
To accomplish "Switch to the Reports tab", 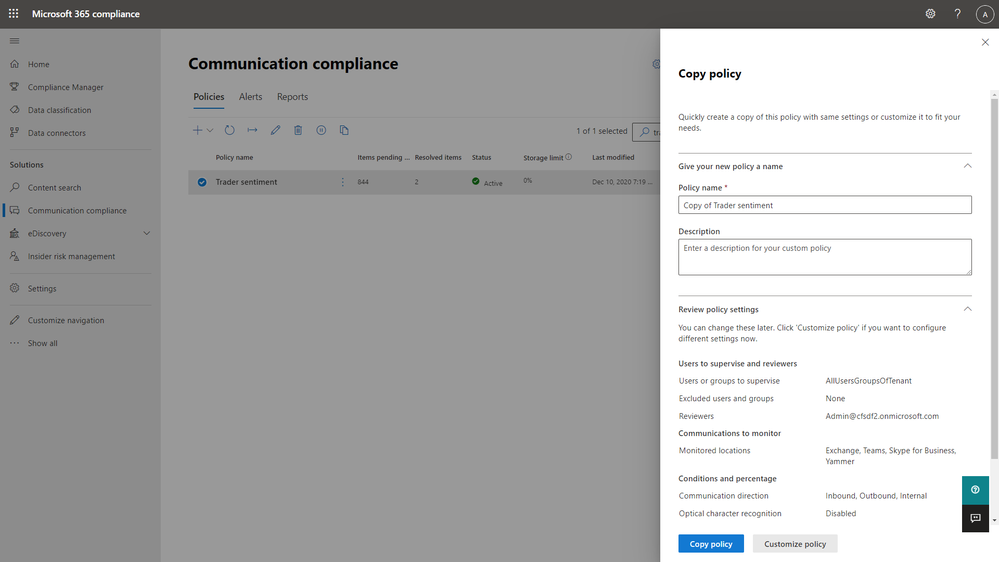I will [292, 97].
